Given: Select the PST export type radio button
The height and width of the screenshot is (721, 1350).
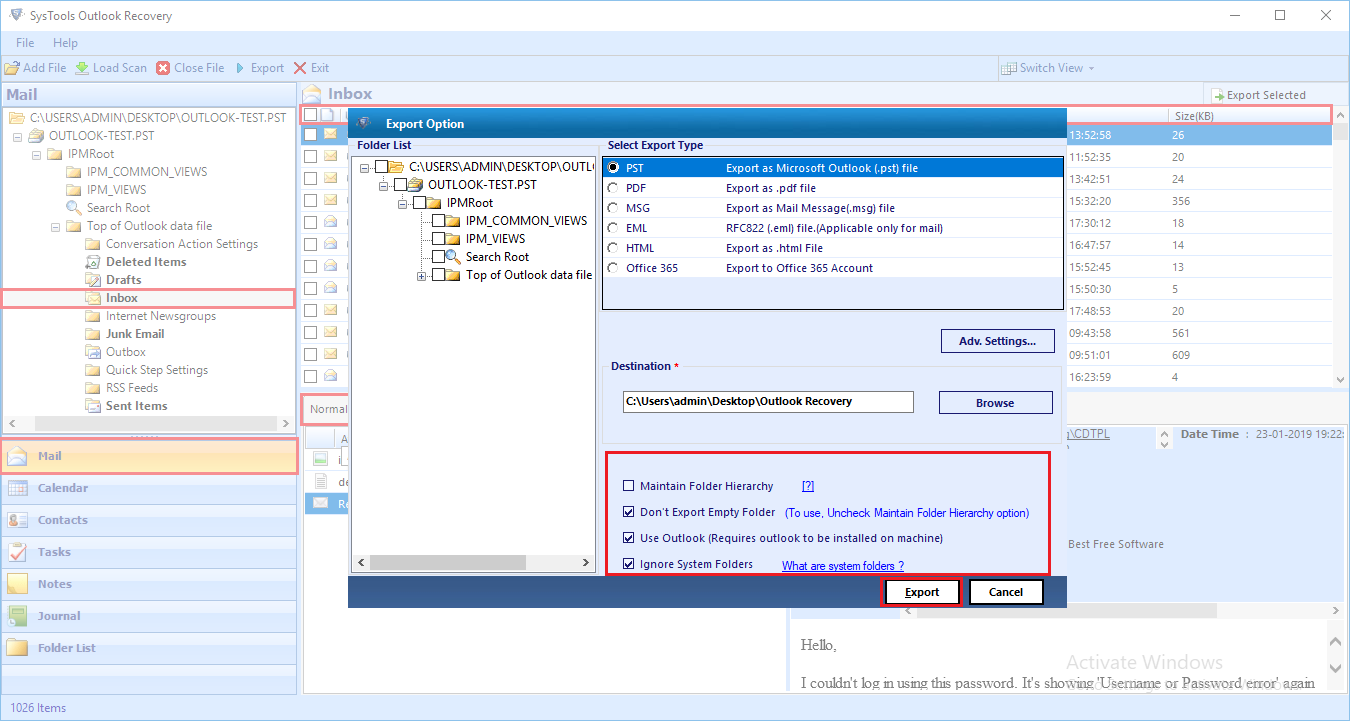Looking at the screenshot, I should point(613,168).
